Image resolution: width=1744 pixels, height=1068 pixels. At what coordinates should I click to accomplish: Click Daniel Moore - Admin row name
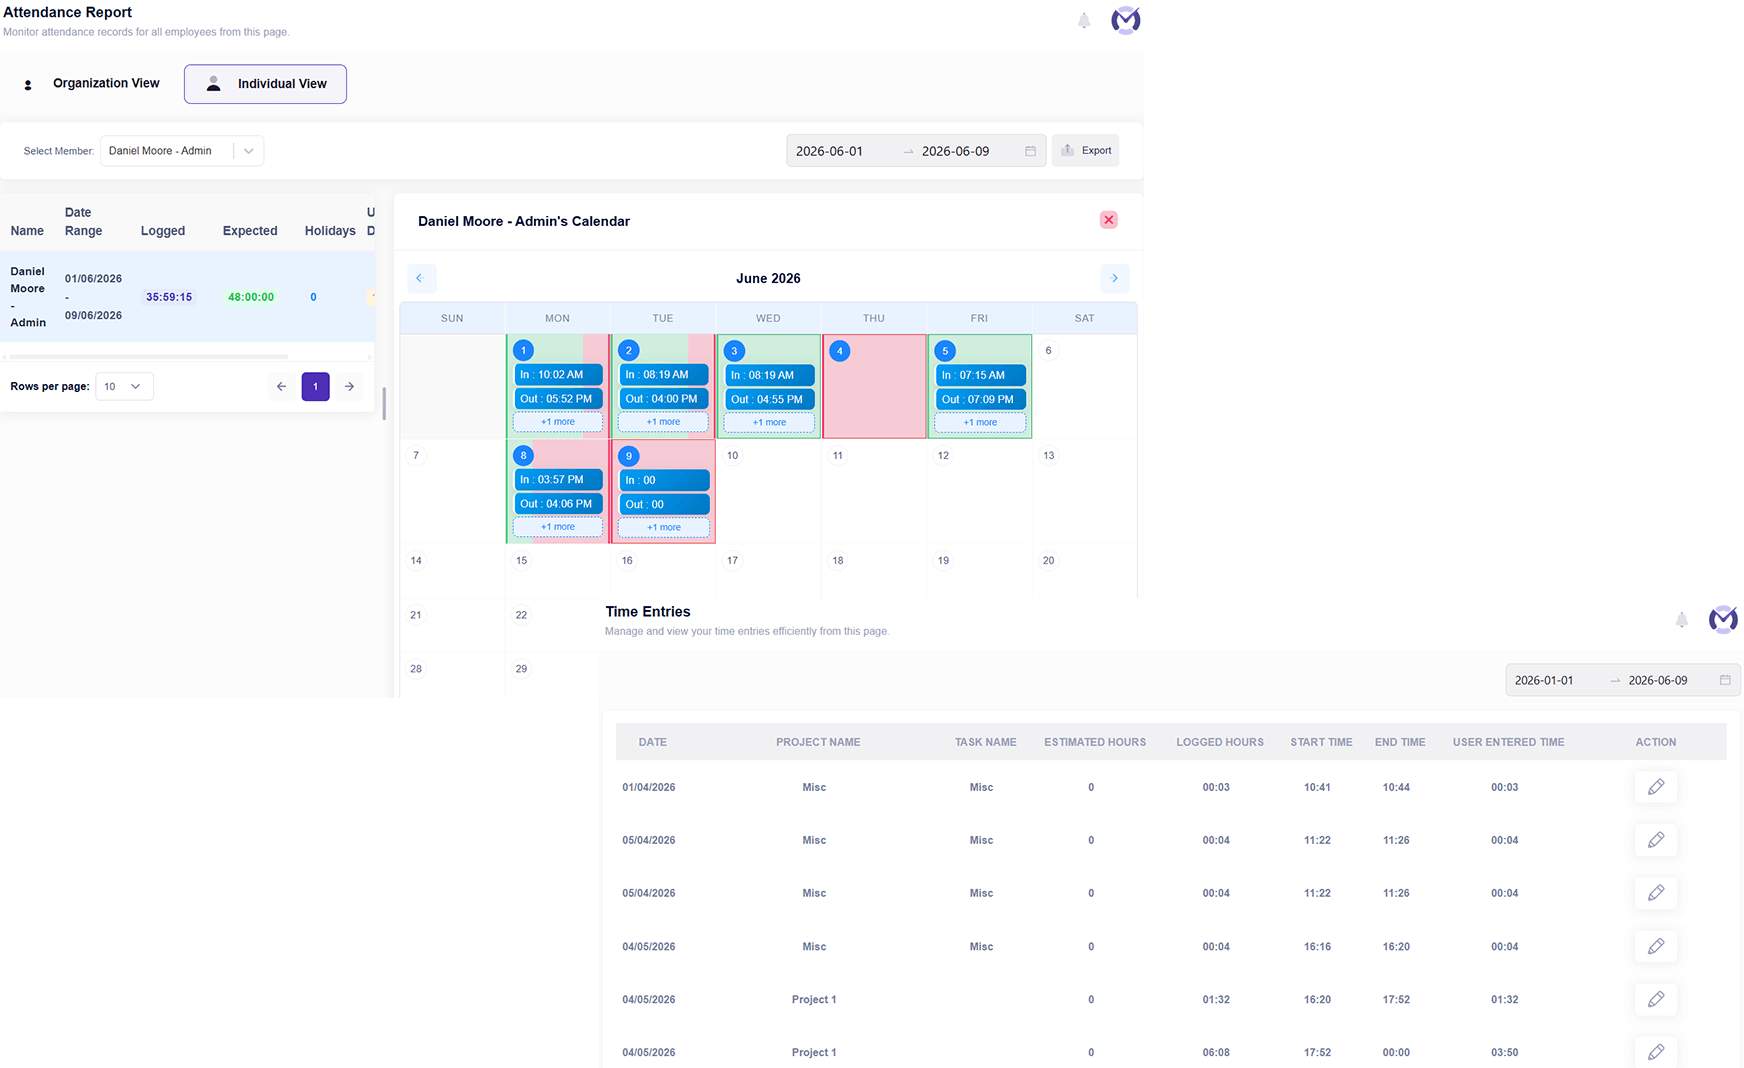click(28, 297)
